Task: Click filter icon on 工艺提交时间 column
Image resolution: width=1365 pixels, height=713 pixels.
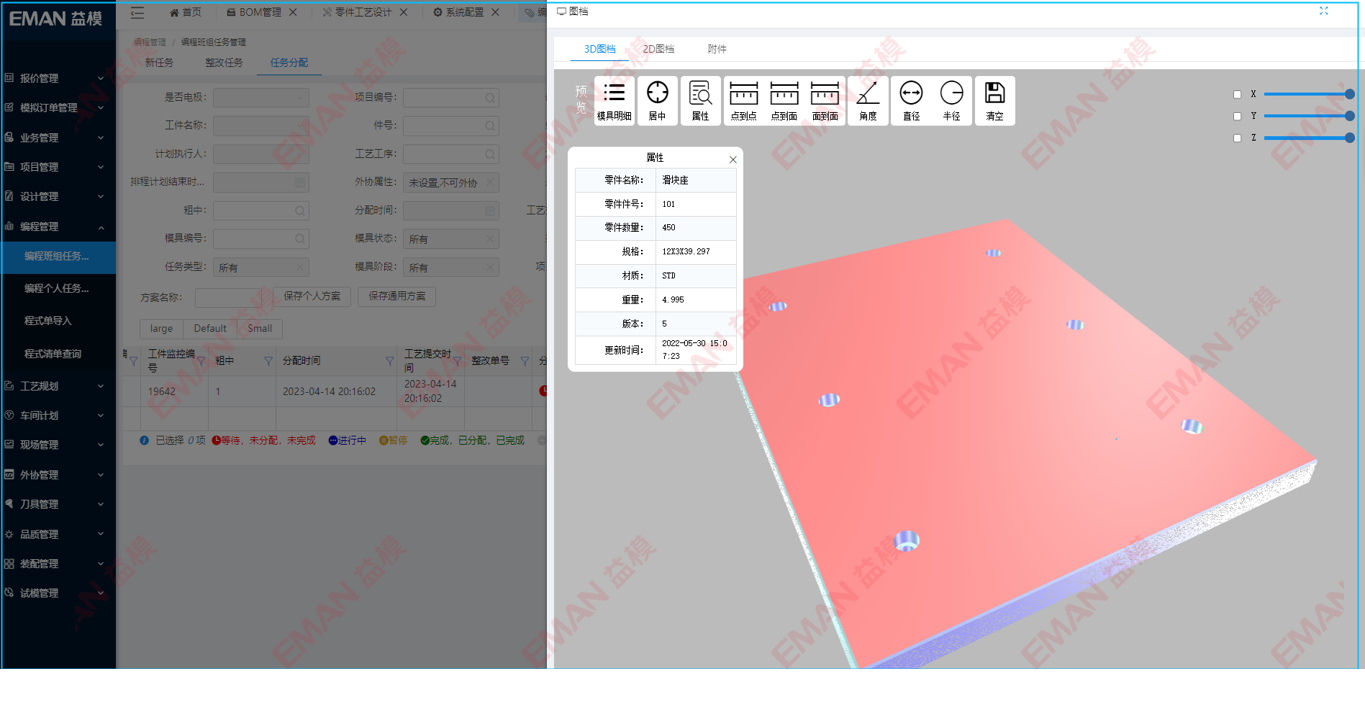Action: point(458,361)
